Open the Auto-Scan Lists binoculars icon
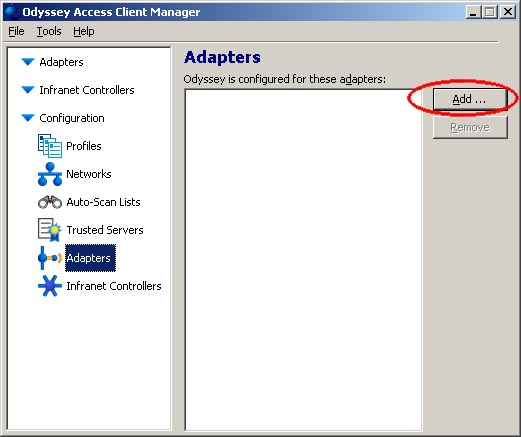Image resolution: width=521 pixels, height=437 pixels. click(50, 202)
